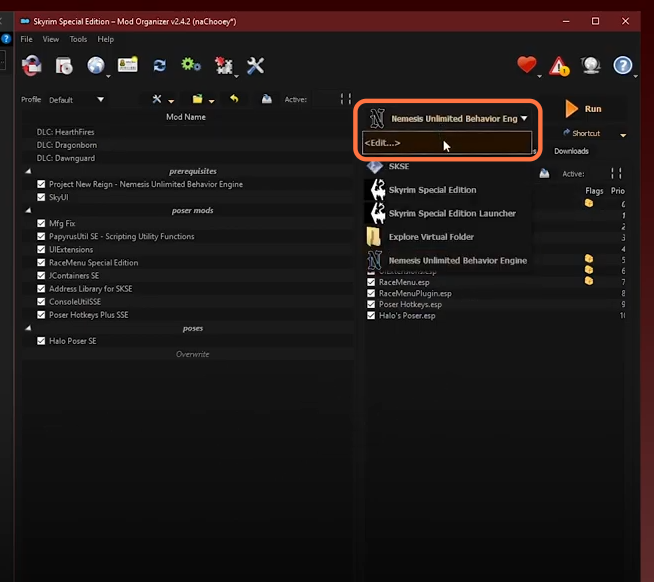Select DLC: Dragonborn row

coord(188,145)
